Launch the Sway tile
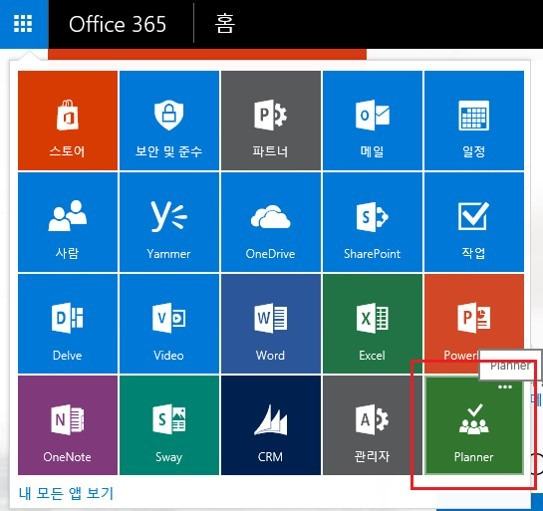 tap(169, 425)
